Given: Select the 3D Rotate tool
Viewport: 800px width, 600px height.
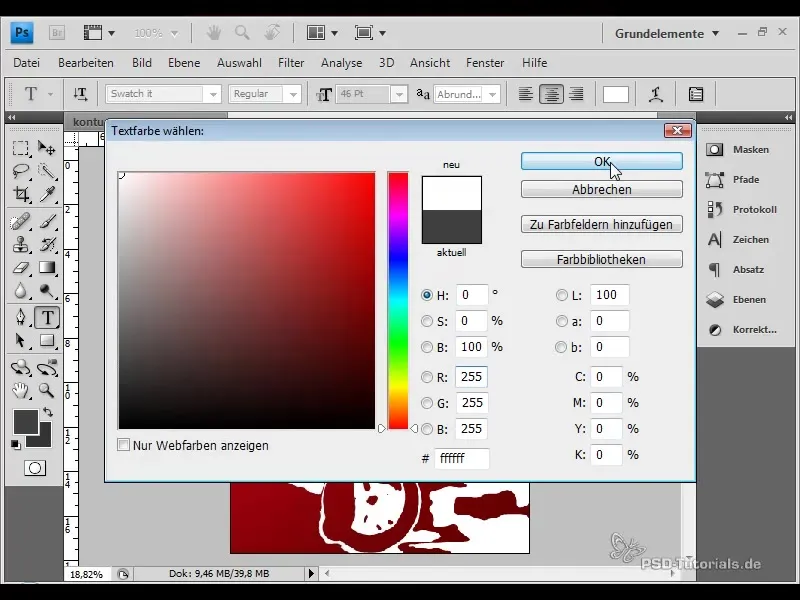Looking at the screenshot, I should click(20, 367).
